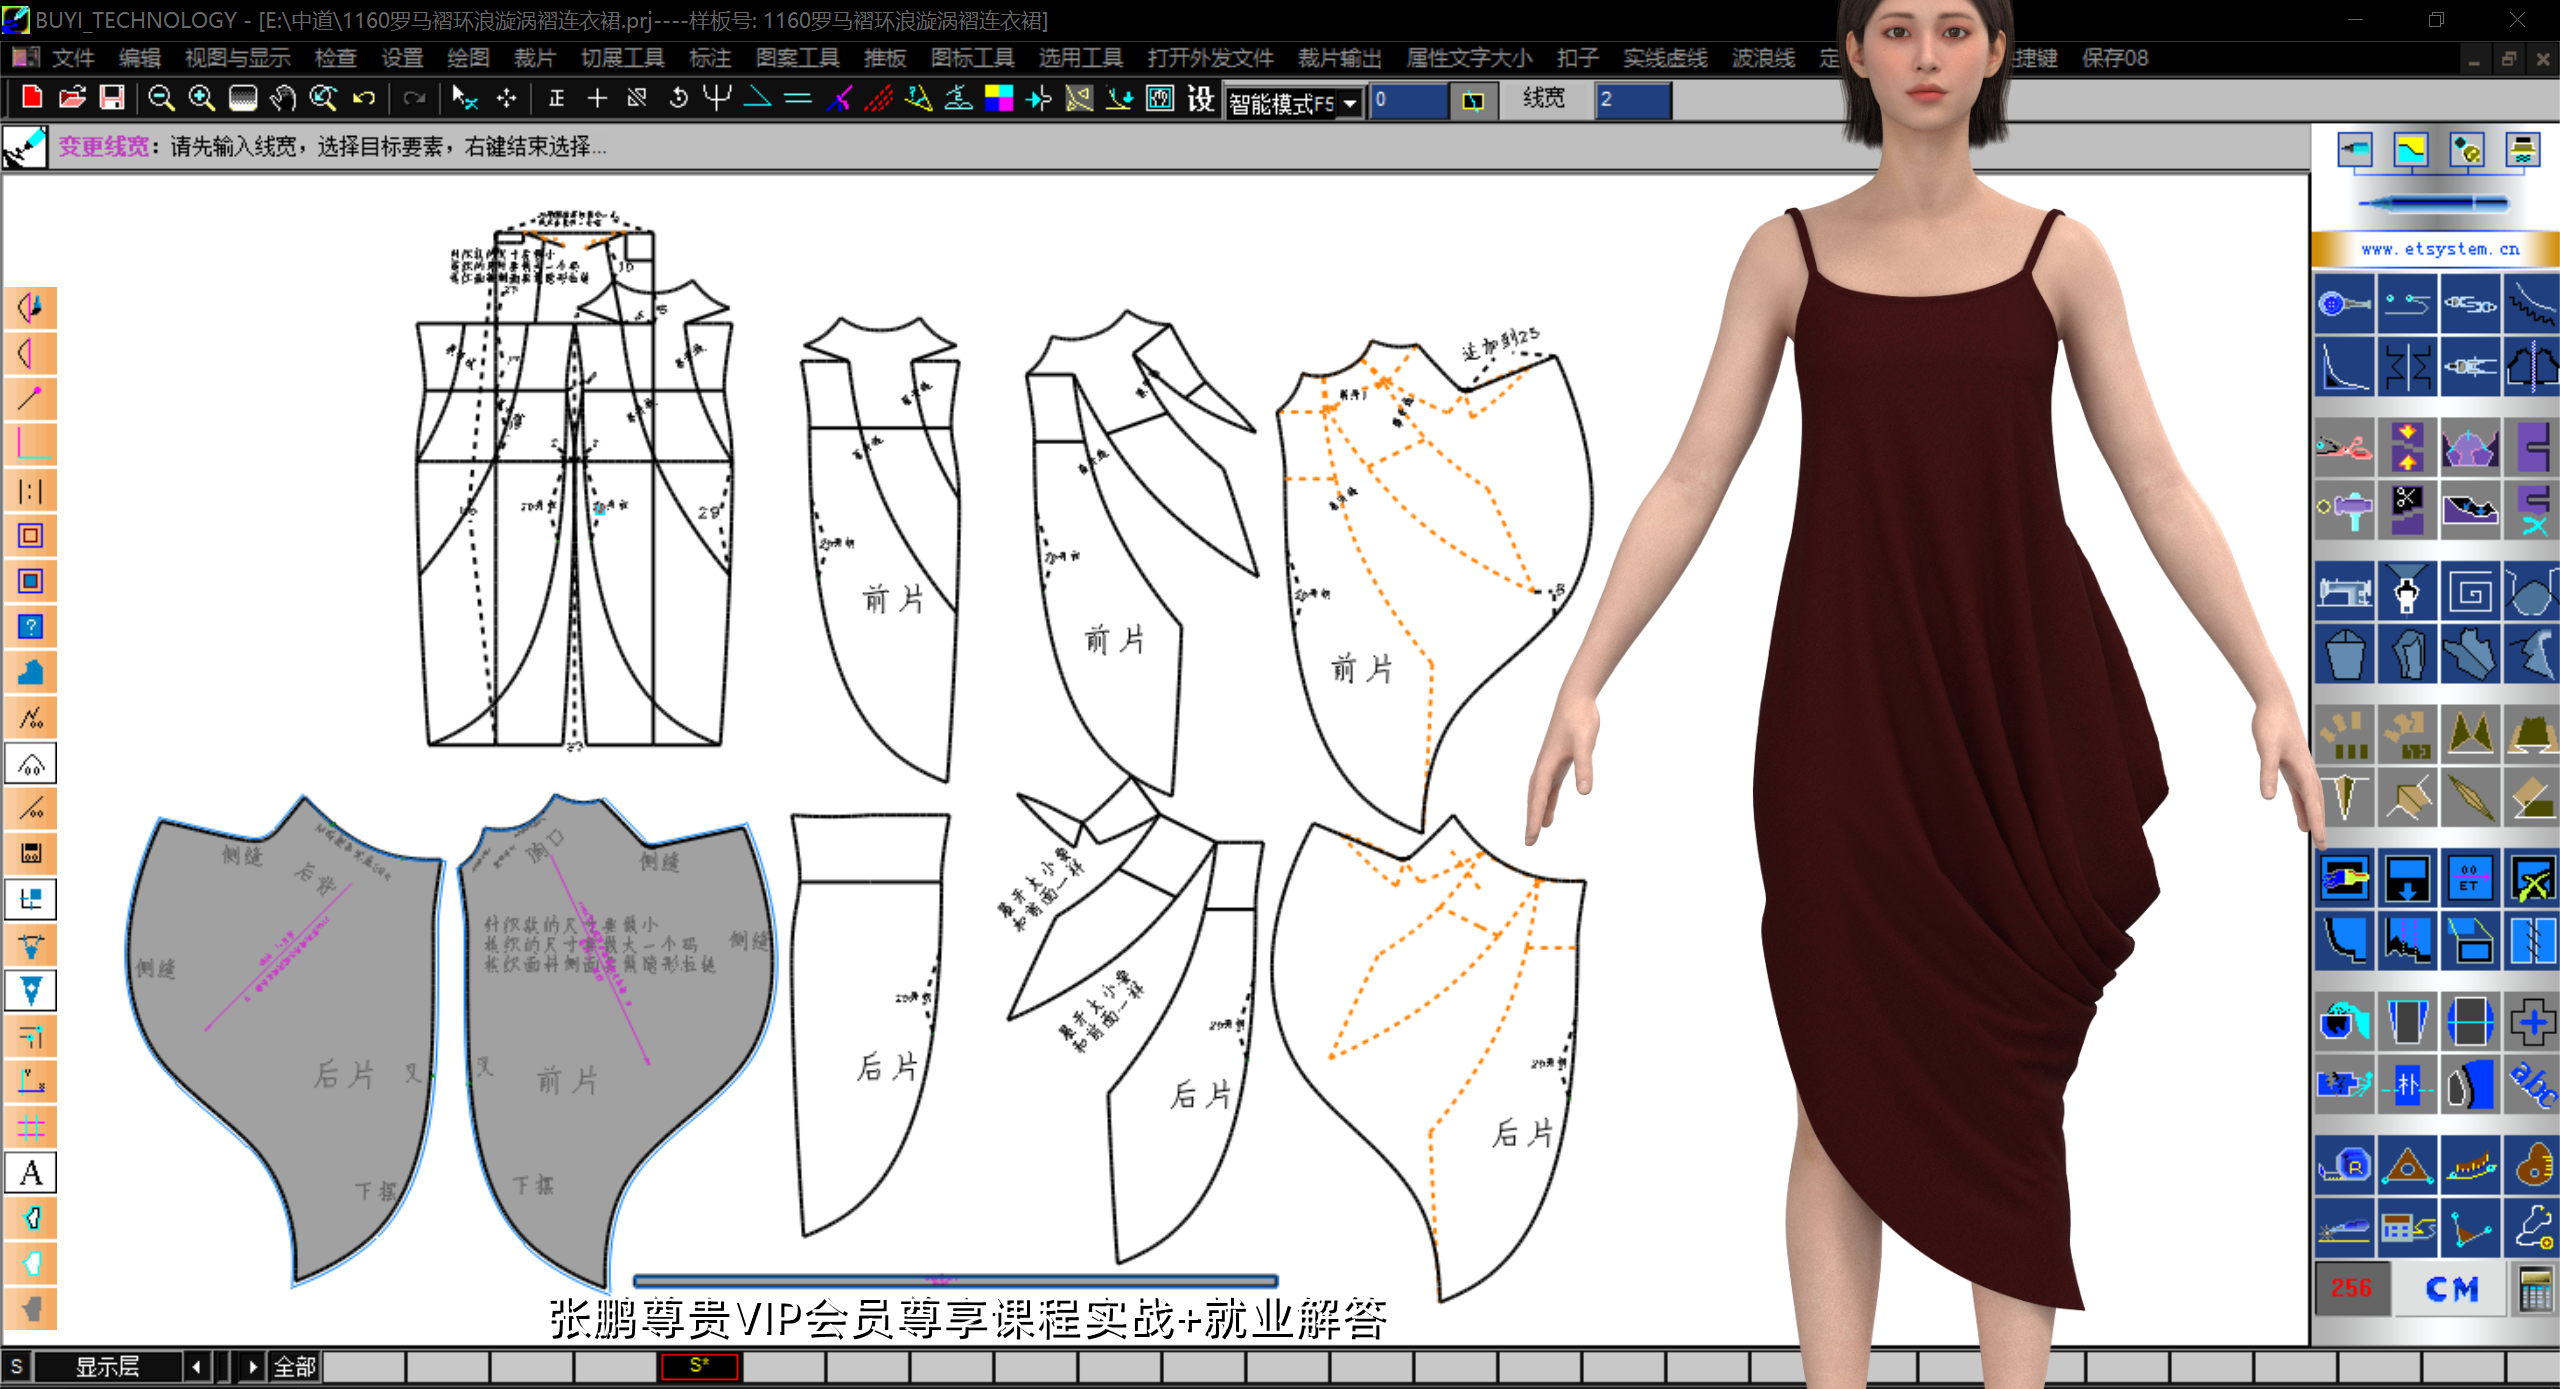Click the undo arrow icon
This screenshot has height=1389, width=2560.
point(364,98)
